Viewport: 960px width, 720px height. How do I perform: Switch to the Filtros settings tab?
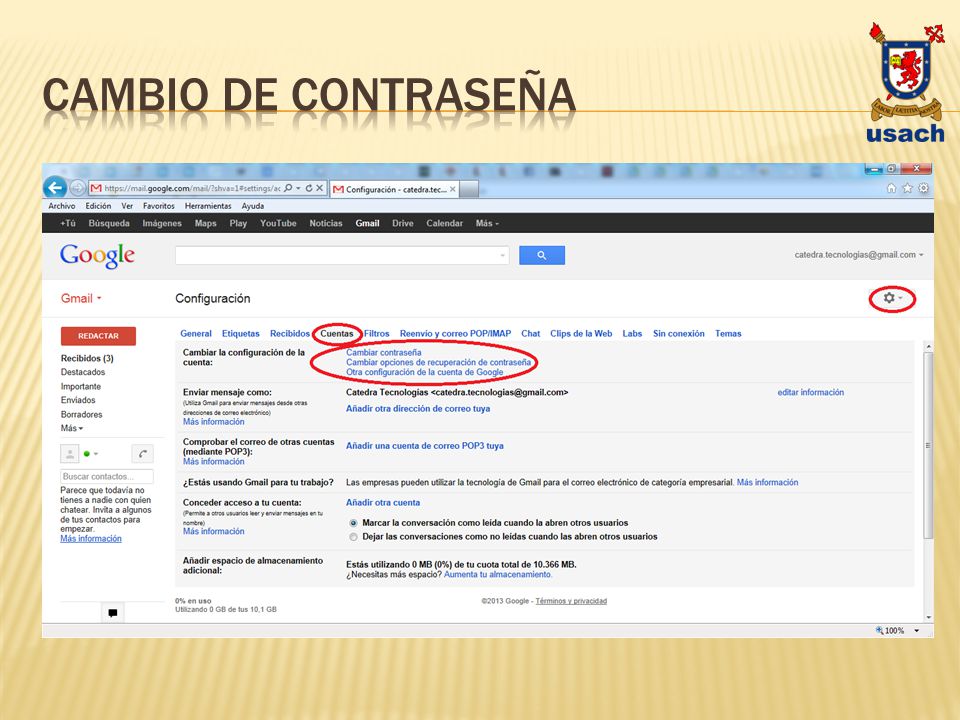pos(377,334)
